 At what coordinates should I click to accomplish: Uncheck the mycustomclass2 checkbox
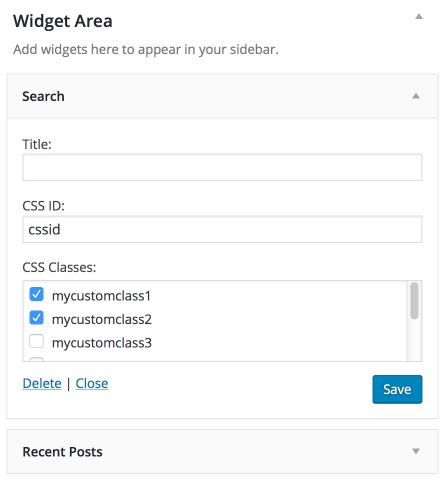(x=36, y=318)
